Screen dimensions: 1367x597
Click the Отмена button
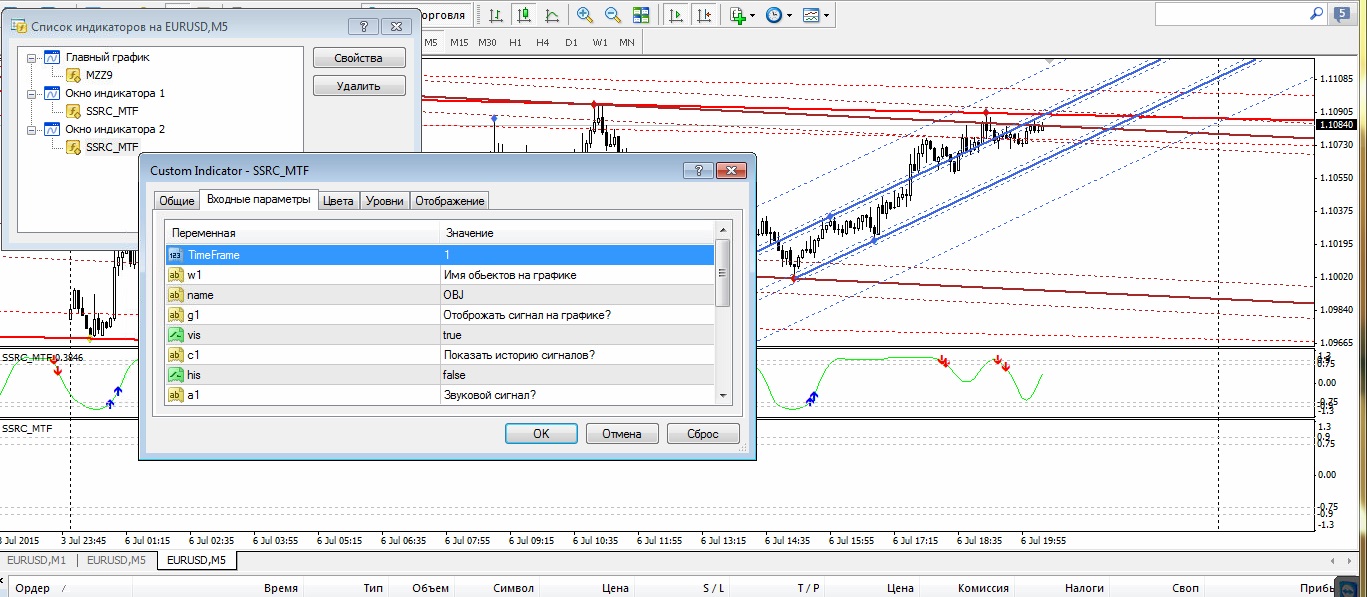point(622,434)
